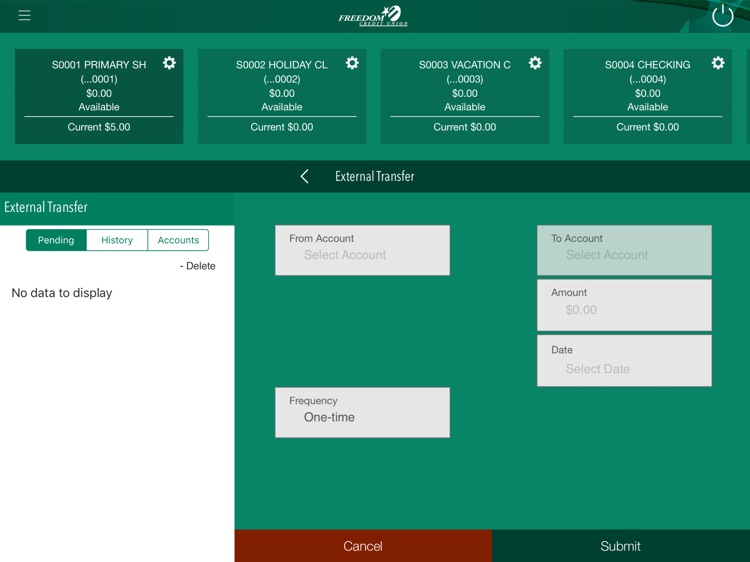Tap the Freedom Credit Union logo

click(x=373, y=16)
